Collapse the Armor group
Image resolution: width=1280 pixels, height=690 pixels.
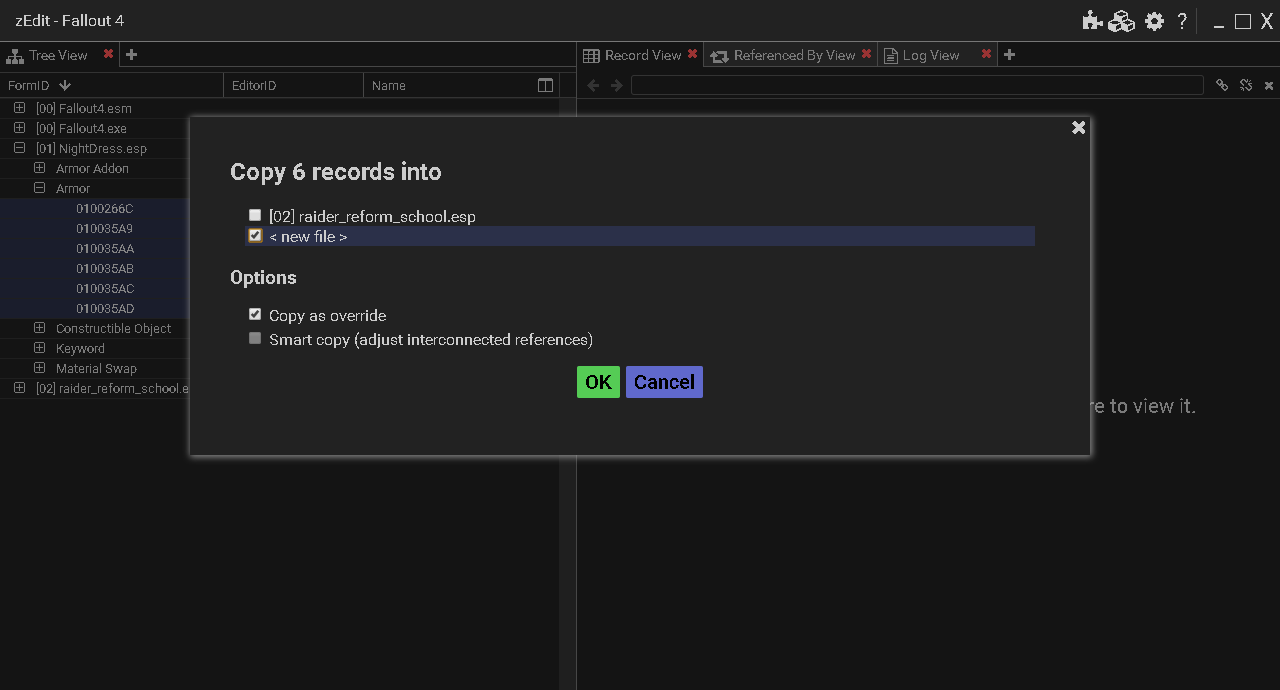[x=40, y=188]
